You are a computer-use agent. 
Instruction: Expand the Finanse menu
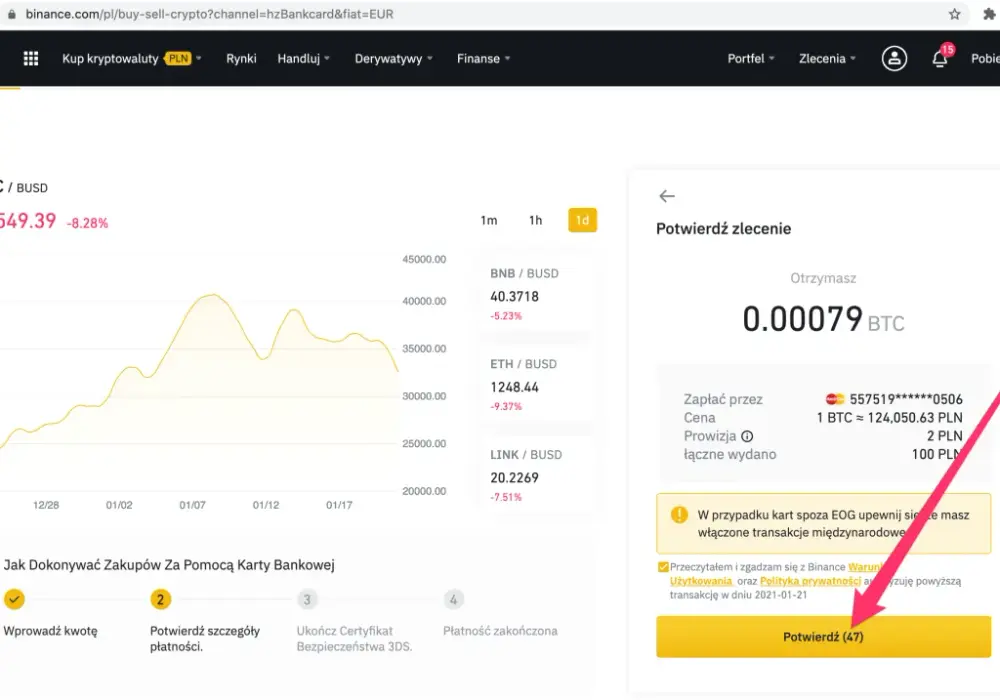[483, 59]
